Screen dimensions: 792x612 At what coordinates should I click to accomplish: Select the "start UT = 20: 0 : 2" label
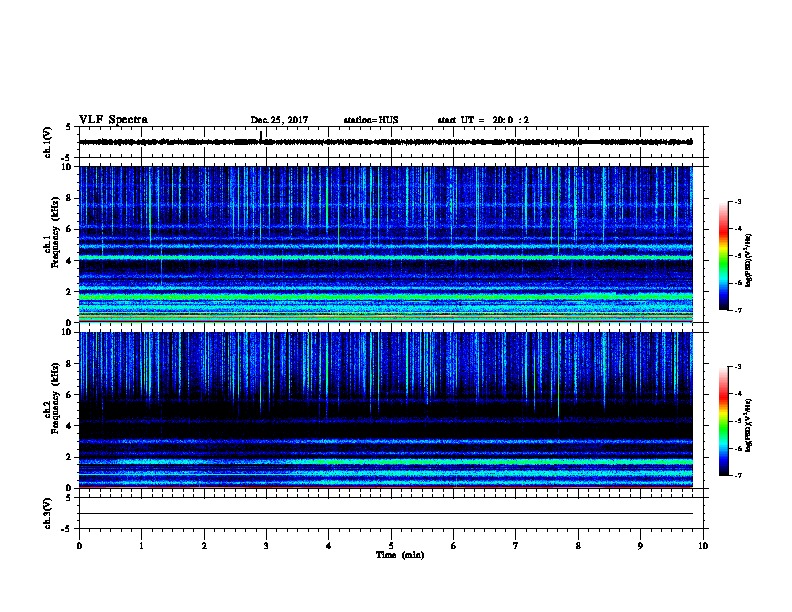pos(483,120)
